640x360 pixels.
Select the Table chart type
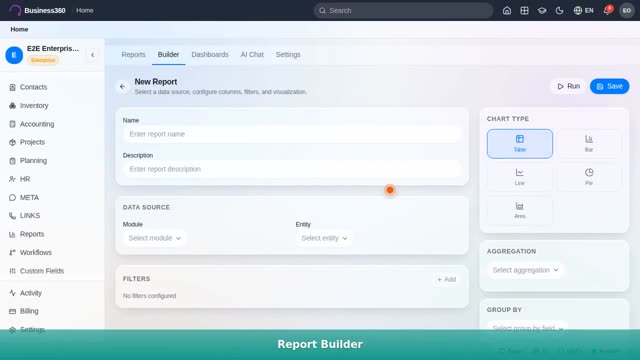tap(520, 144)
